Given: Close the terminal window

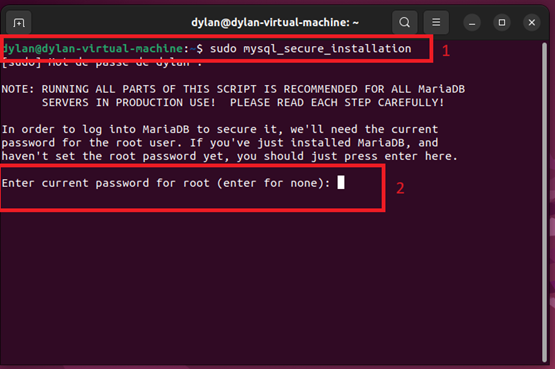Looking at the screenshot, I should 532,23.
